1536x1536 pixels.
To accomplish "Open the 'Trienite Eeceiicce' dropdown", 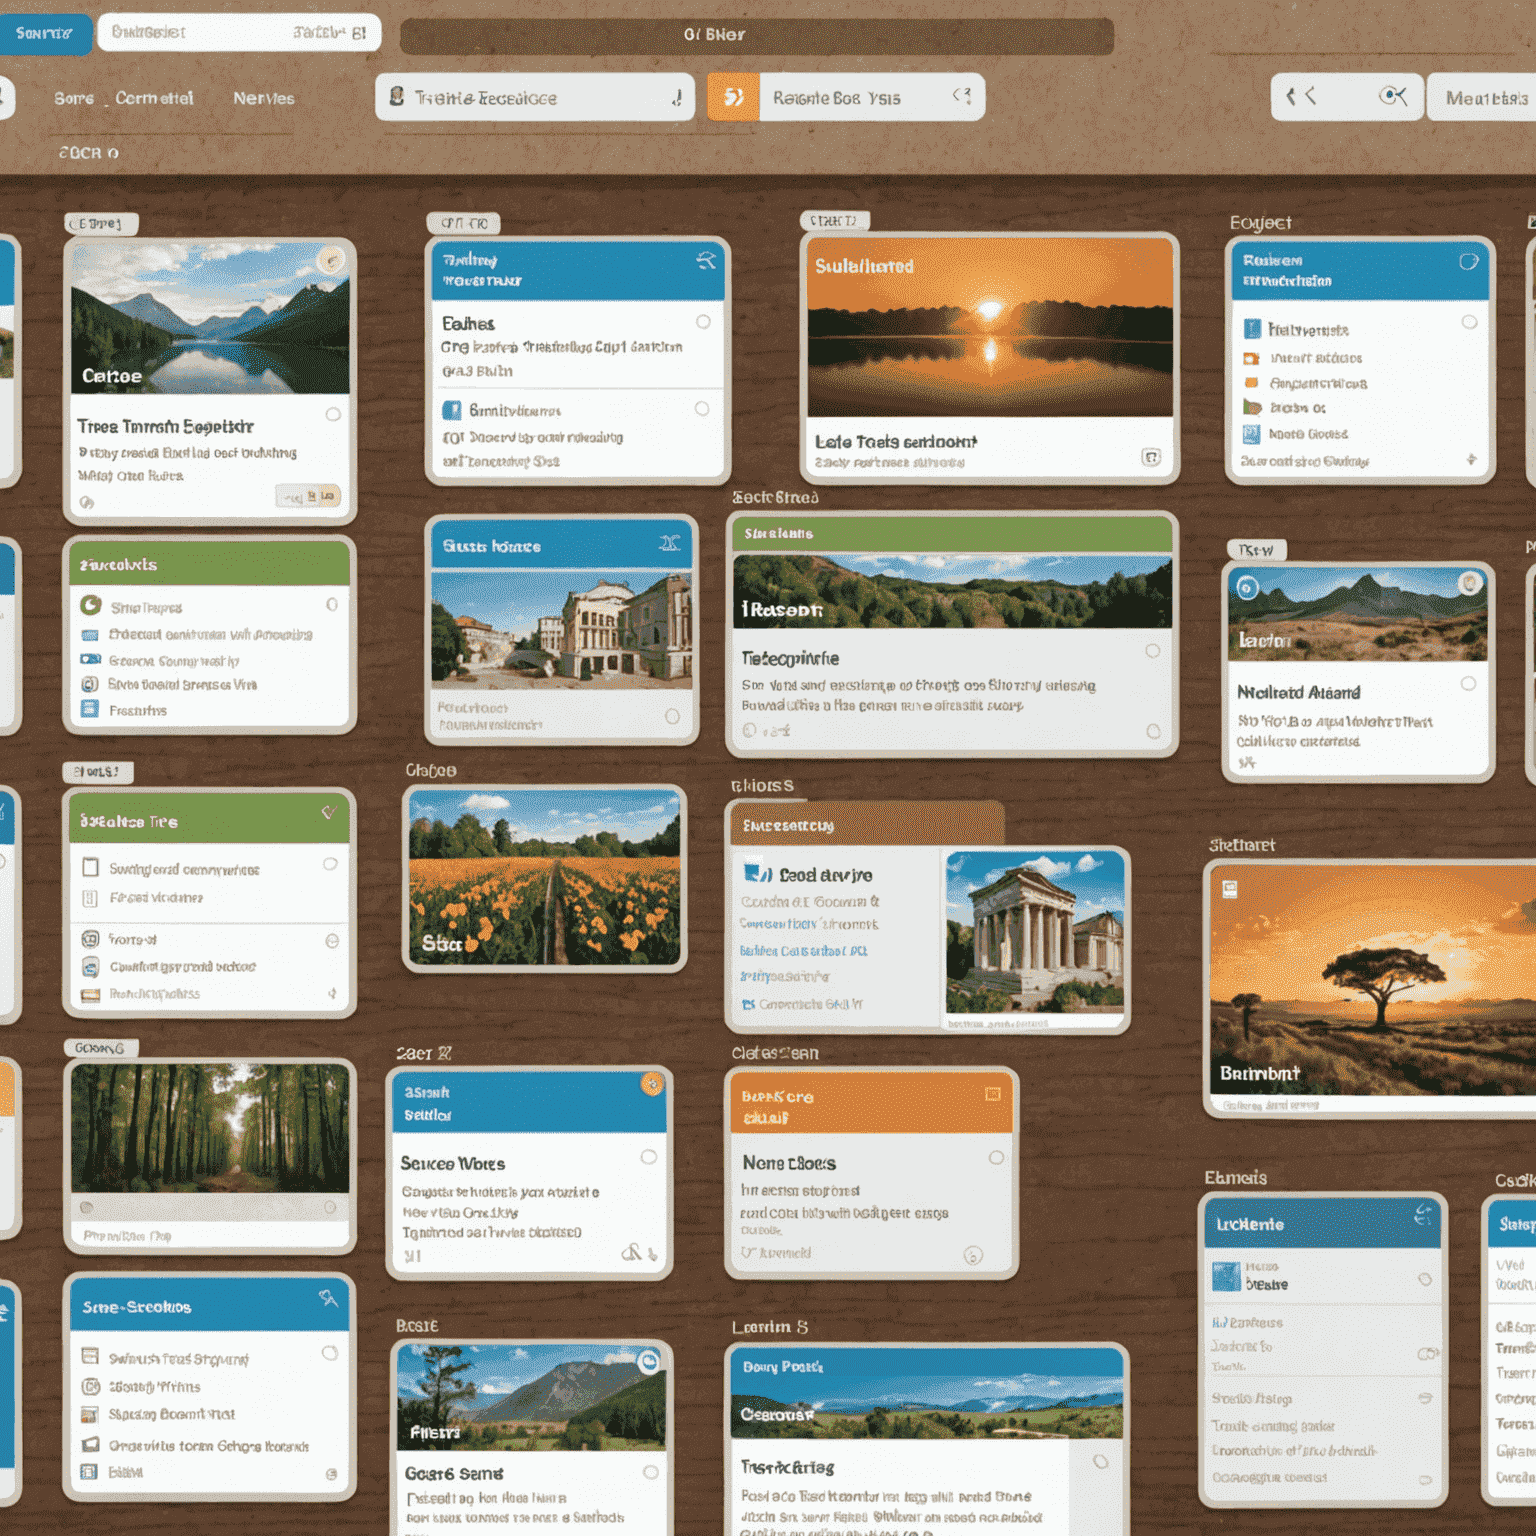I will [535, 97].
